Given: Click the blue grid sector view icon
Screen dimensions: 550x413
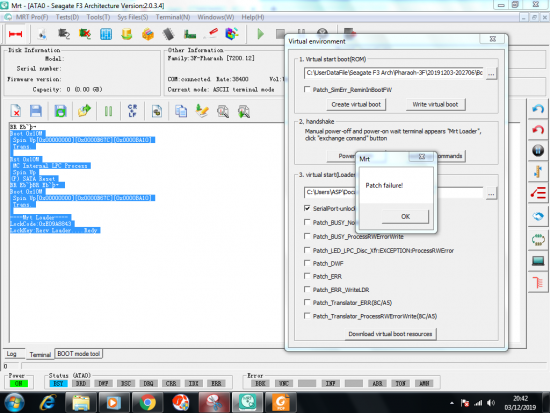Looking at the screenshot, I should tap(106, 34).
